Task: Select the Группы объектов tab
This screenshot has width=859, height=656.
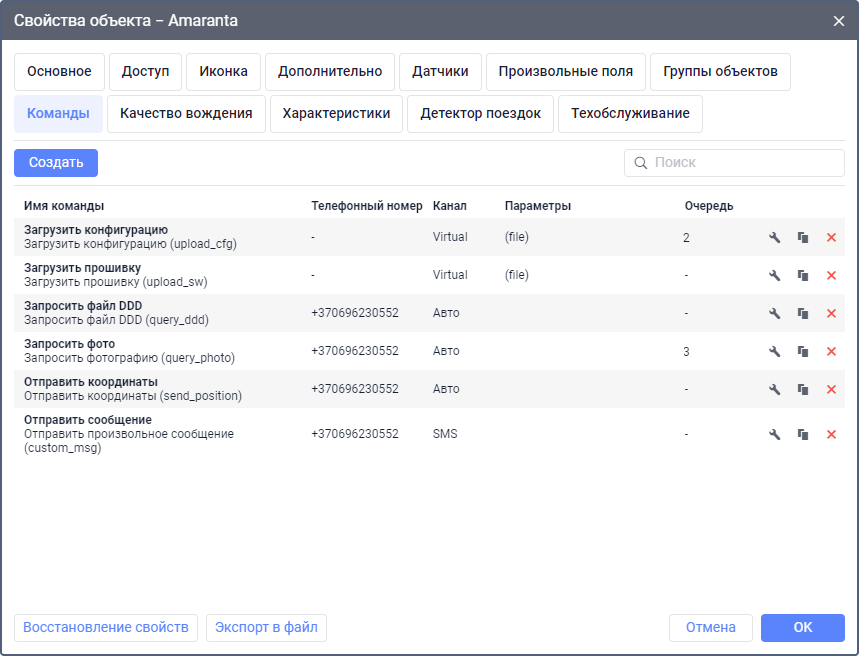Action: (720, 72)
